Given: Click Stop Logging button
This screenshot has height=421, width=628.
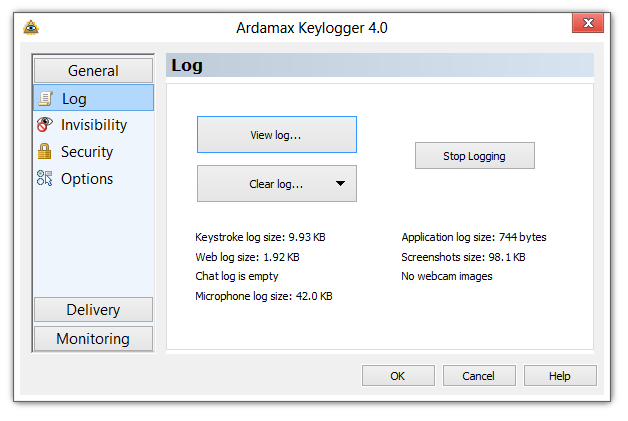Looking at the screenshot, I should tap(475, 155).
